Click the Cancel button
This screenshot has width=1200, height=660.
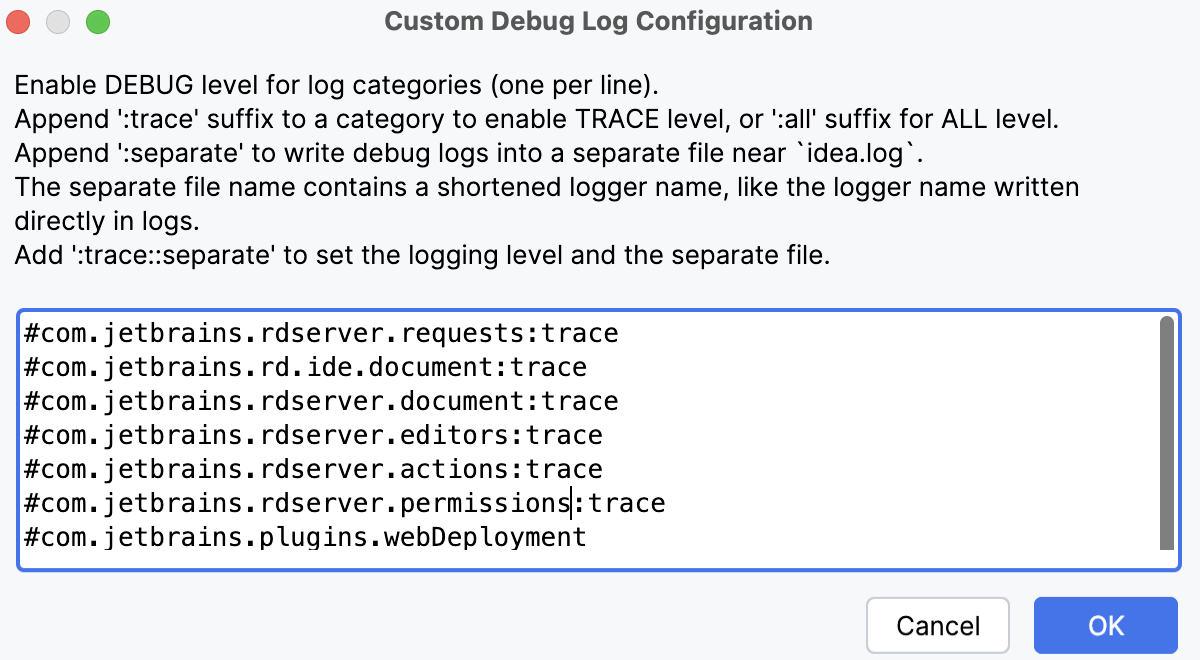pyautogui.click(x=937, y=625)
